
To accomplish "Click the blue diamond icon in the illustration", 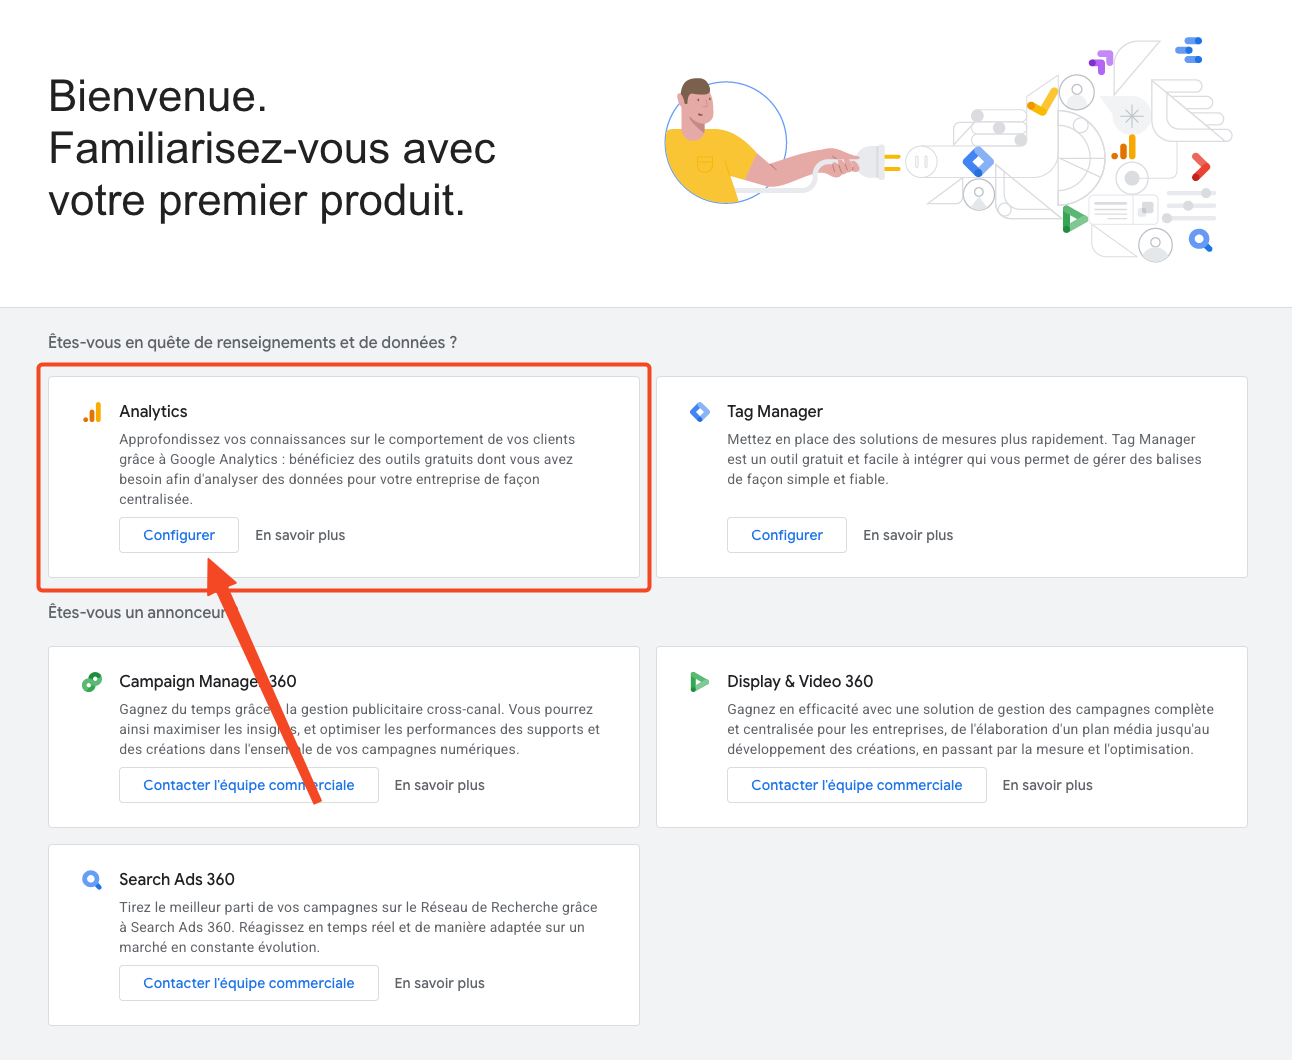I will (978, 161).
